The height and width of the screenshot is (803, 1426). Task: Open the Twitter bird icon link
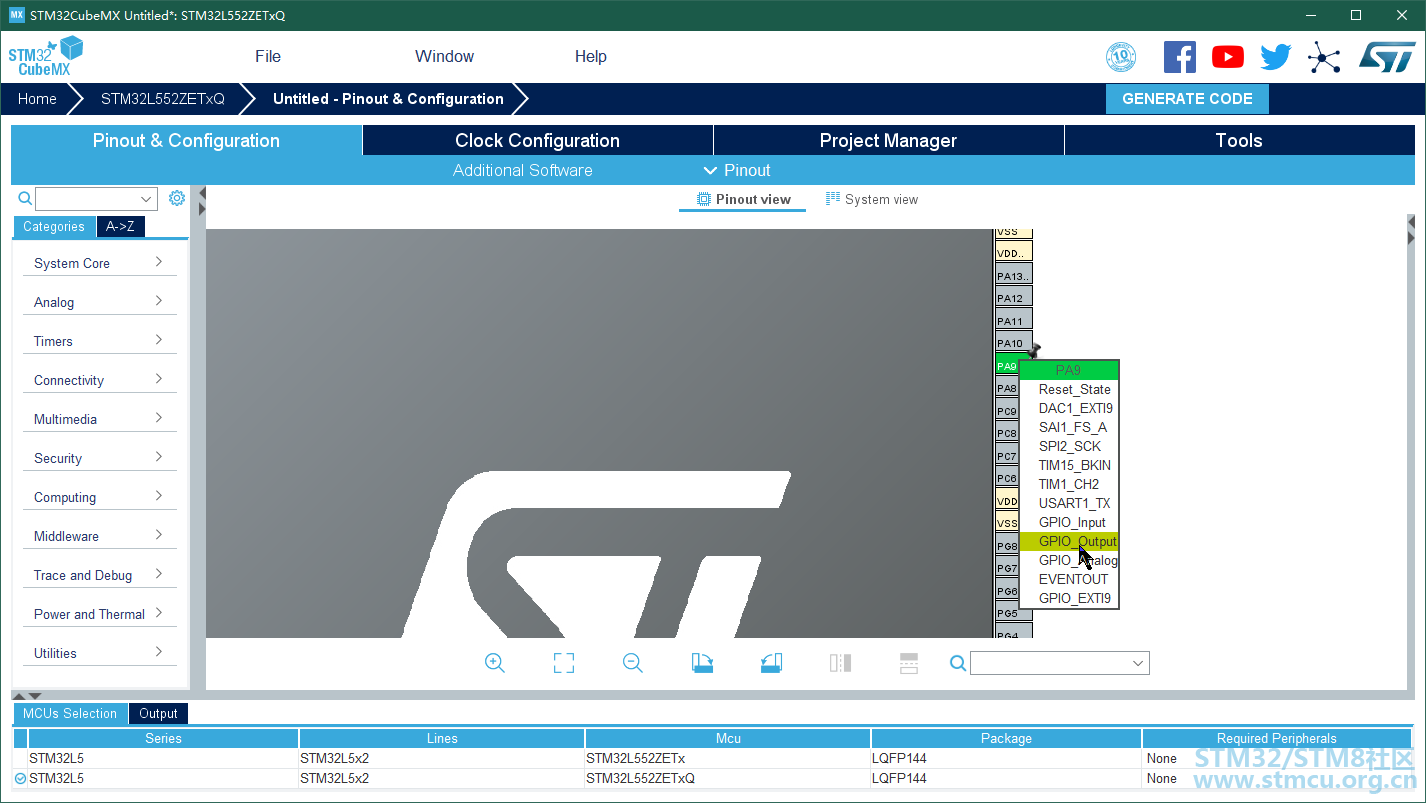tap(1276, 57)
